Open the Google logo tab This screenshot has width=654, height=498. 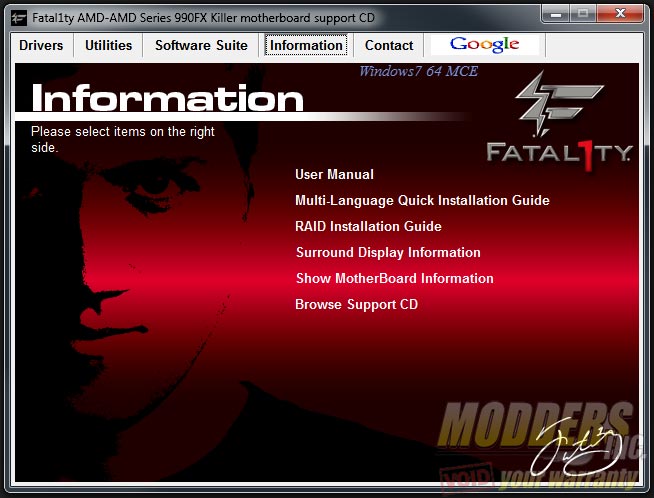(485, 45)
